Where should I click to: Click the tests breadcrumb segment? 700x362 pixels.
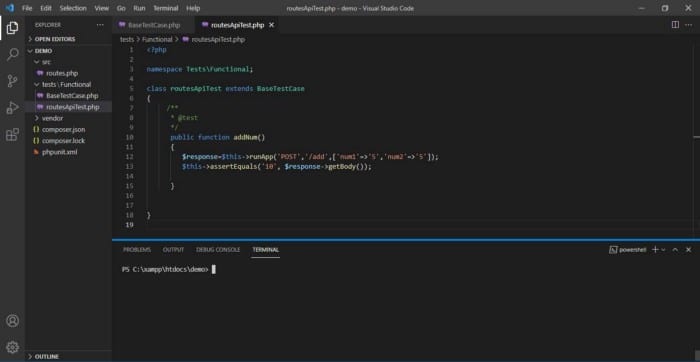coord(127,39)
